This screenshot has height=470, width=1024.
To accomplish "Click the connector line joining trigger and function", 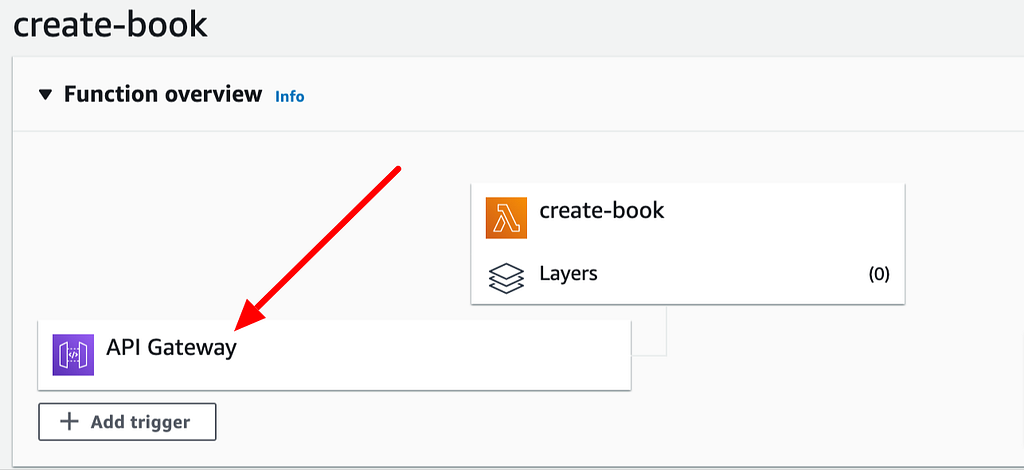I will 666,332.
